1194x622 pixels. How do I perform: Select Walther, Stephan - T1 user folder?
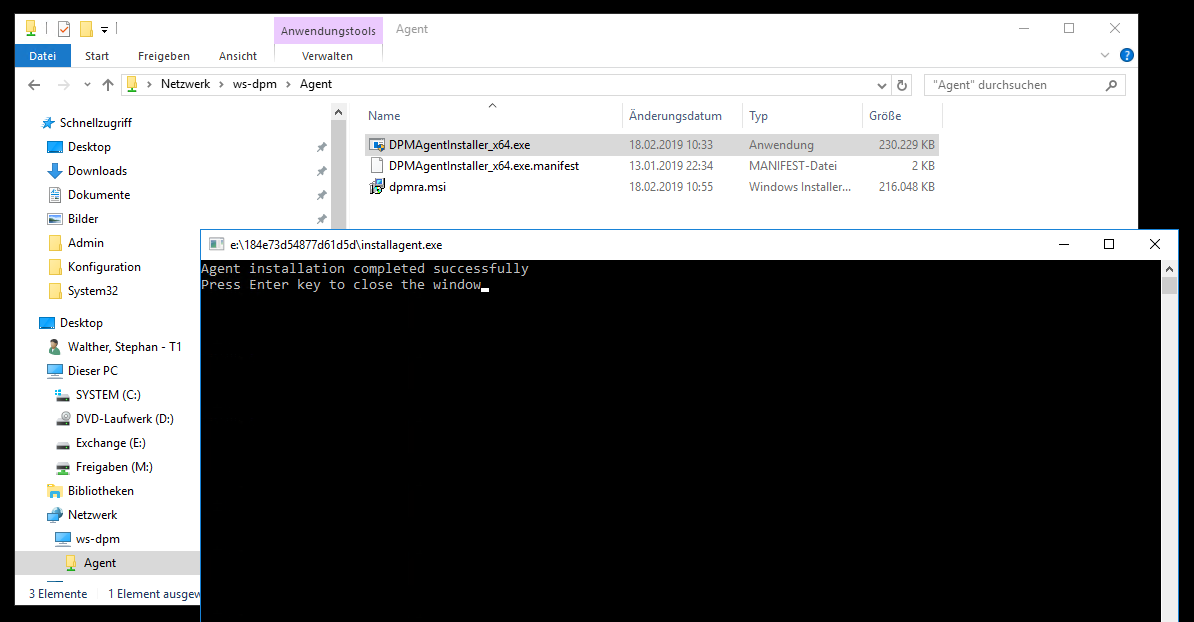(x=124, y=346)
